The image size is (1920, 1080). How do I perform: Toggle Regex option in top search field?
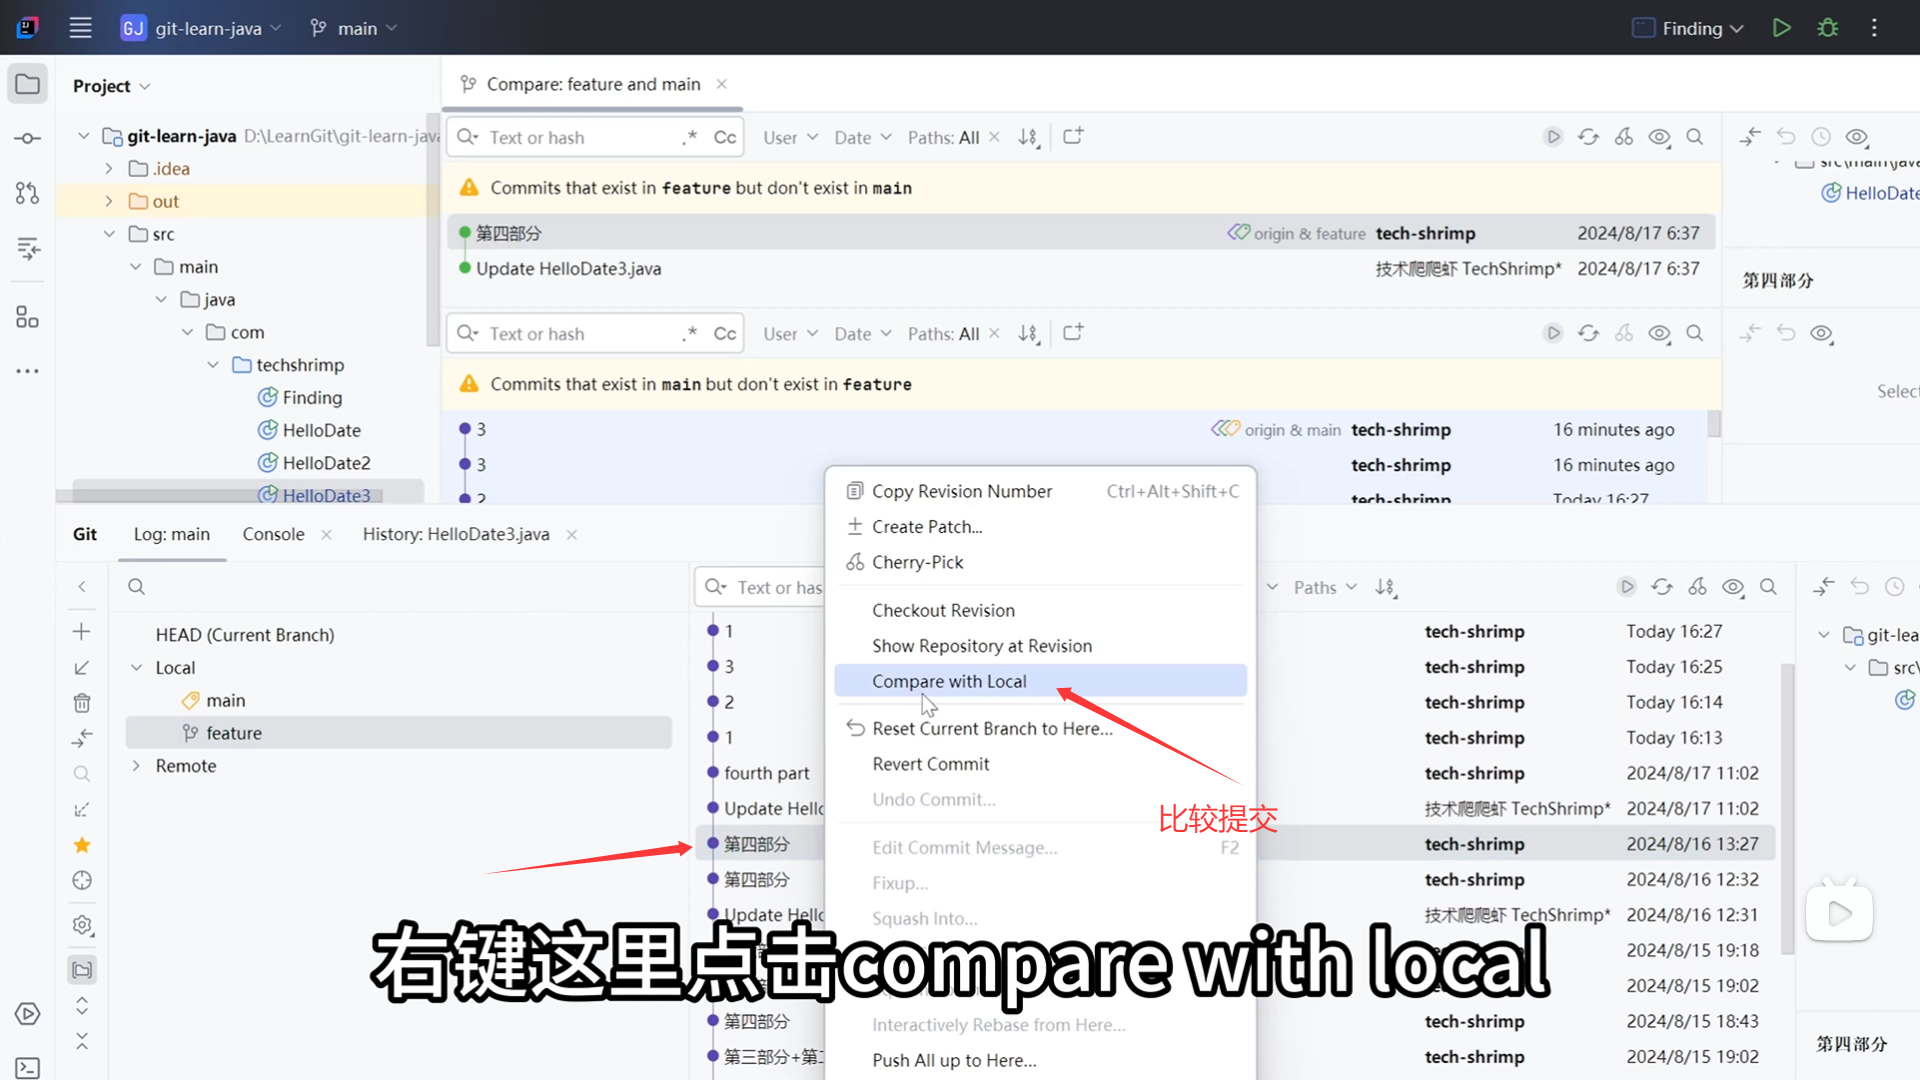pyautogui.click(x=689, y=137)
